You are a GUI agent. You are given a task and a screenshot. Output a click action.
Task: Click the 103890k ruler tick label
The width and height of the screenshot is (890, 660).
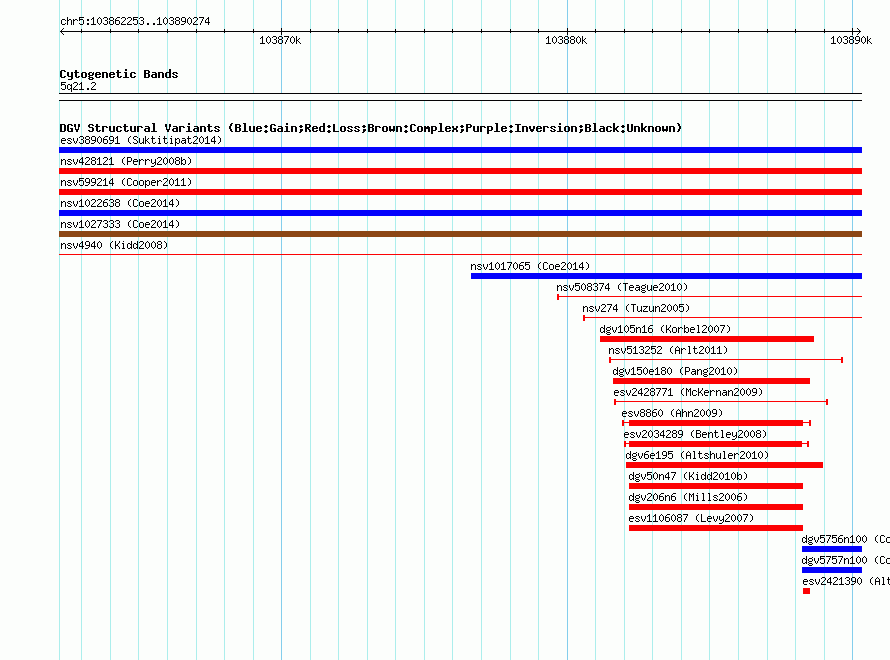(851, 40)
